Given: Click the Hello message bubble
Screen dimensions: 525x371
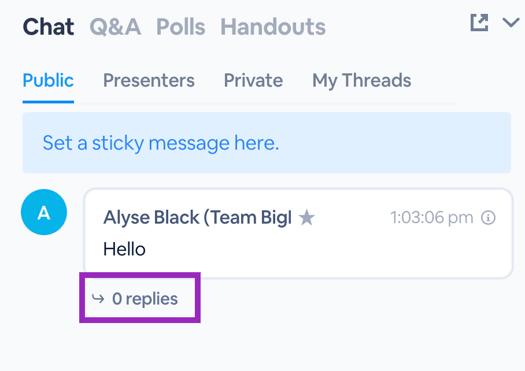Looking at the screenshot, I should (298, 233).
